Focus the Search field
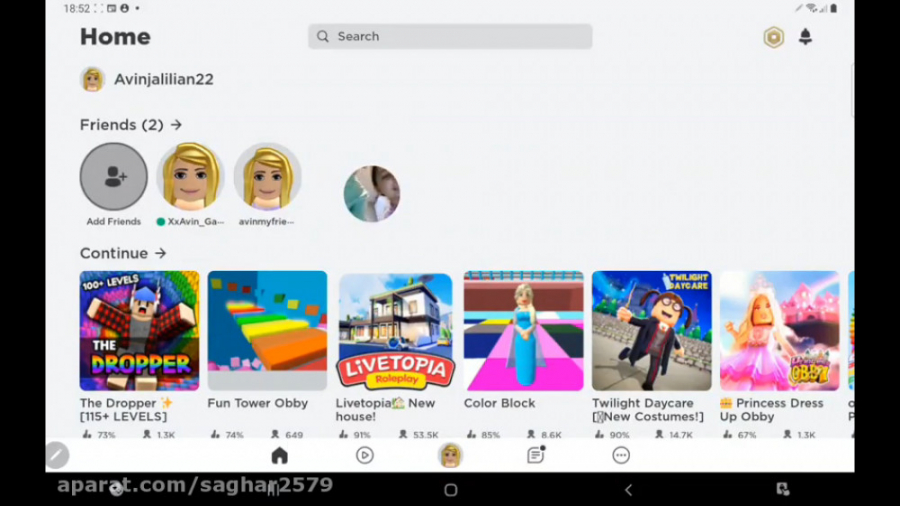900x506 pixels. [450, 37]
